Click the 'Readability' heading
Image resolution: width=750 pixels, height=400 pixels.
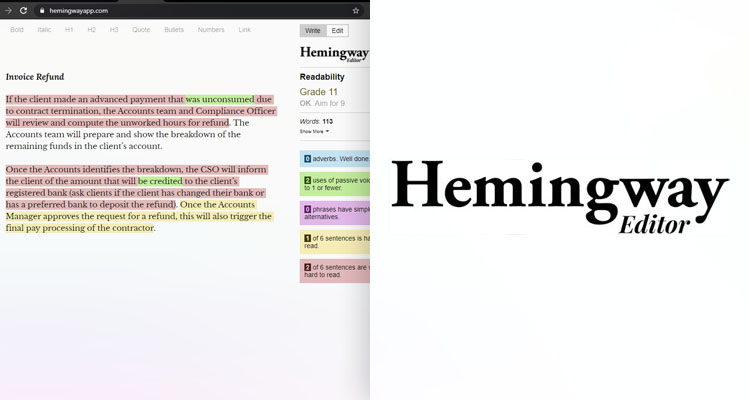(322, 77)
